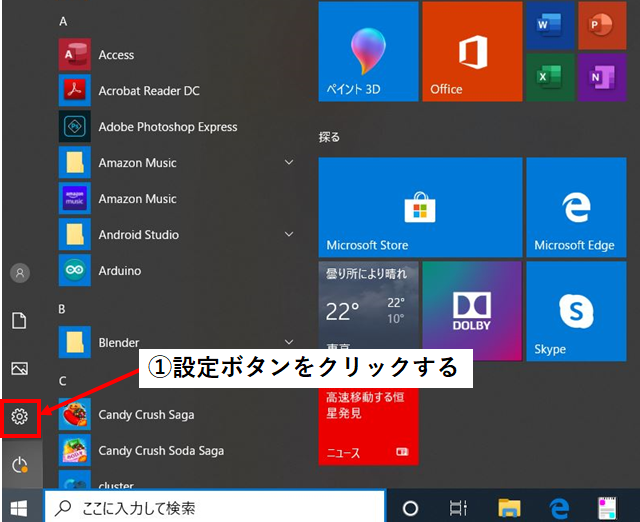Click the Settings gear icon
The image size is (640, 522).
pyautogui.click(x=20, y=417)
